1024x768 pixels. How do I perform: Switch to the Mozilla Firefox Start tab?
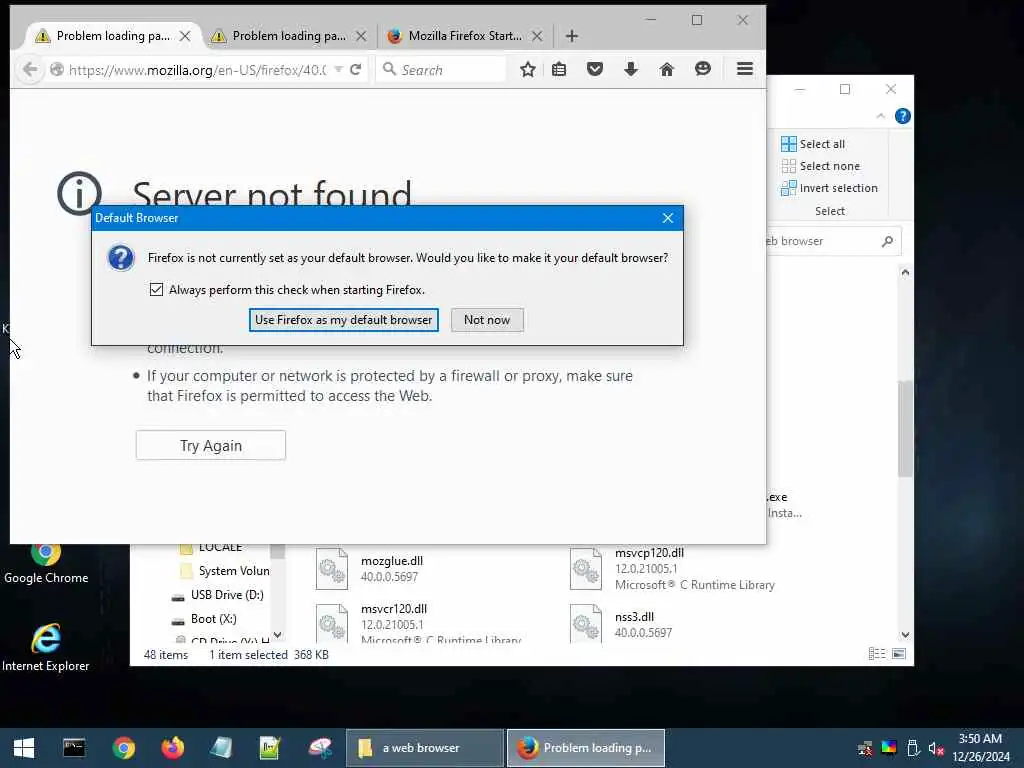click(465, 36)
